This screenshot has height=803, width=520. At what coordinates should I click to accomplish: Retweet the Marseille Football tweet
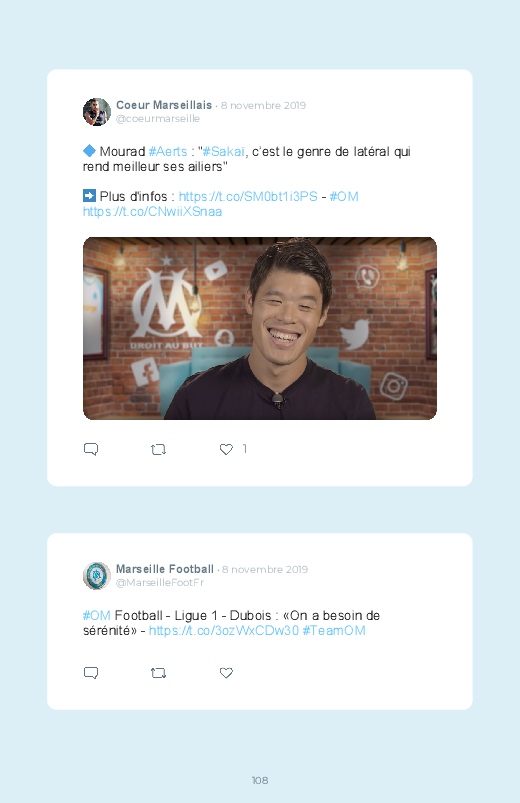coord(158,673)
